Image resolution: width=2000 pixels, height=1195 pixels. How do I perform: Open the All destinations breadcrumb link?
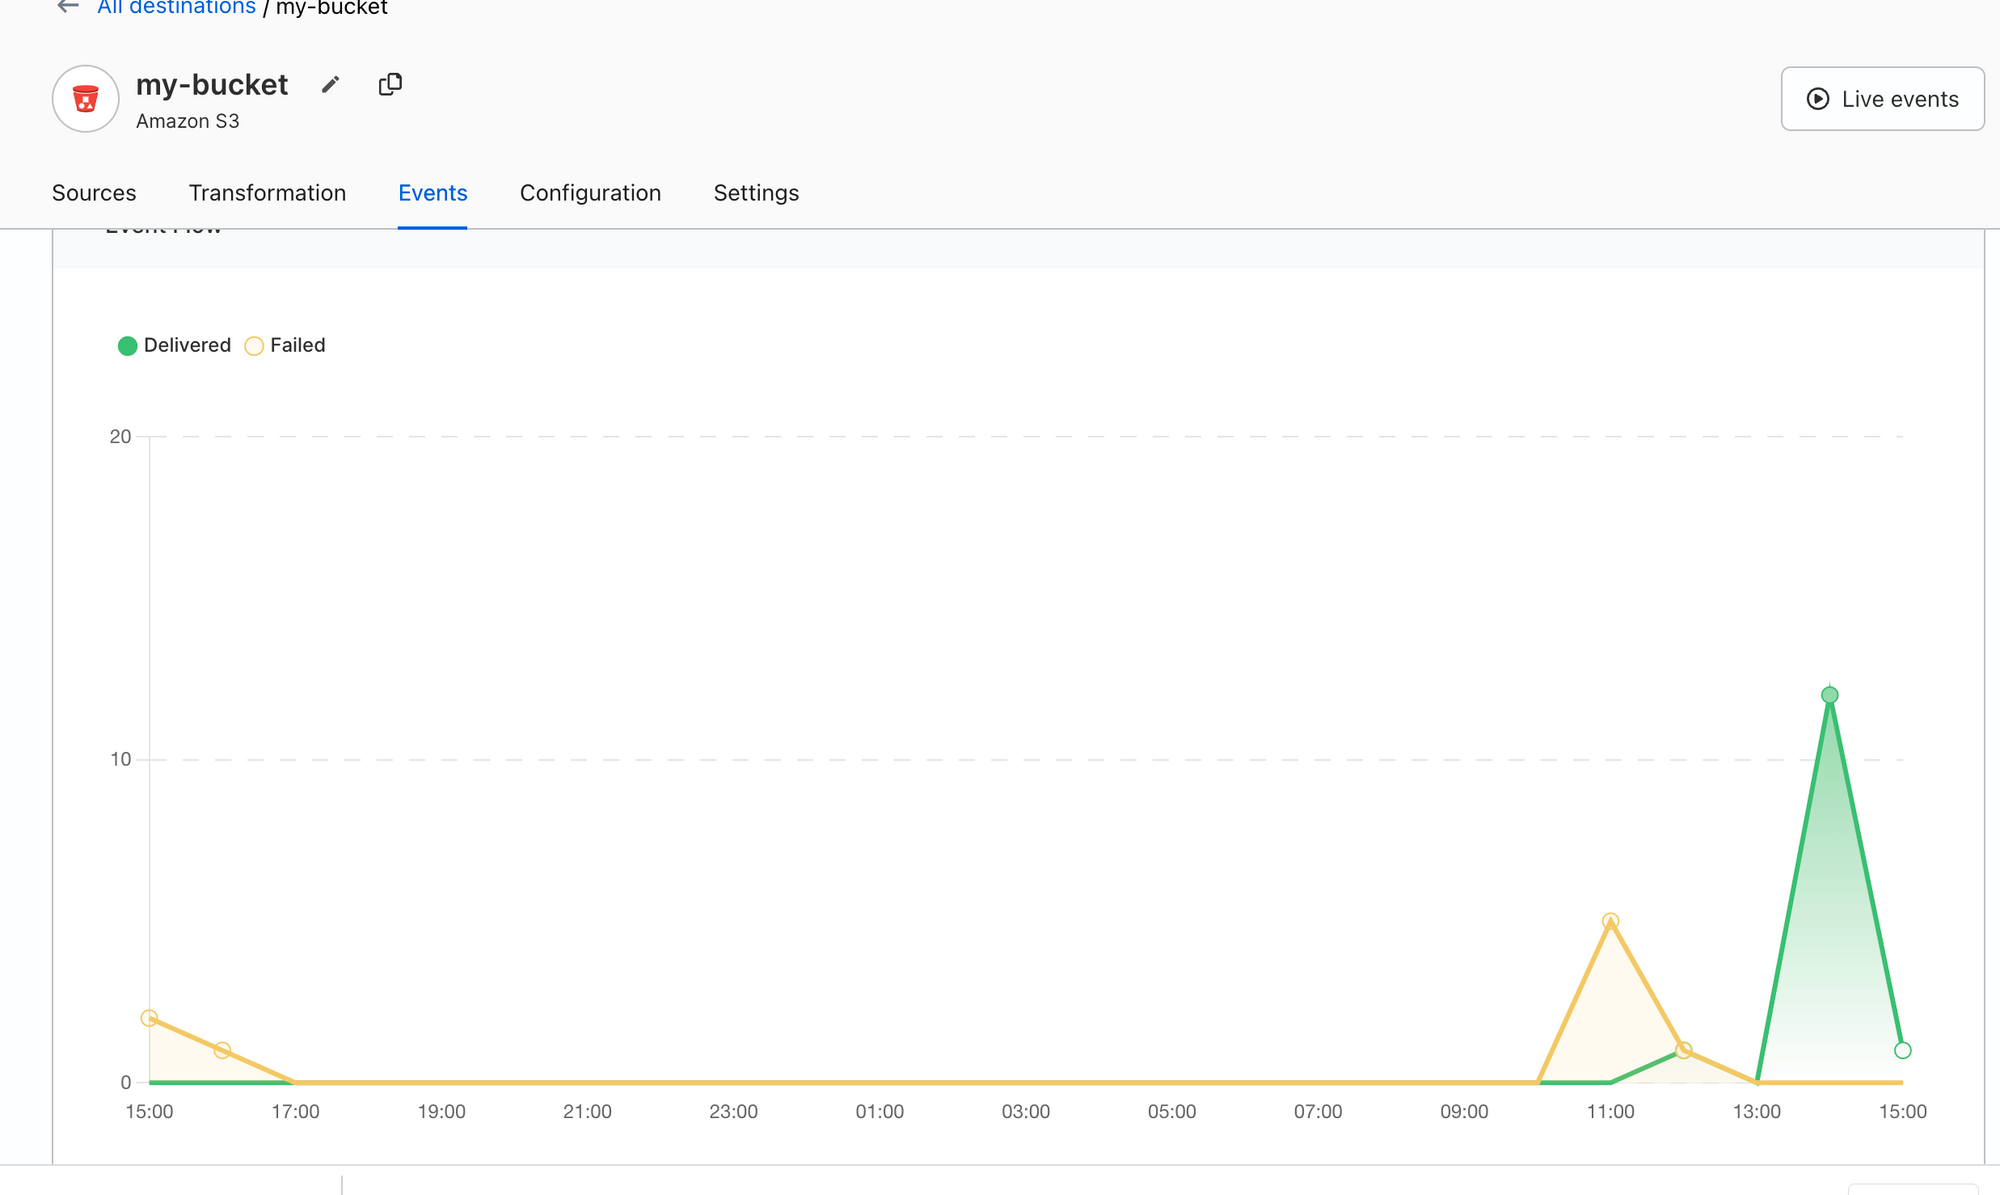click(176, 8)
